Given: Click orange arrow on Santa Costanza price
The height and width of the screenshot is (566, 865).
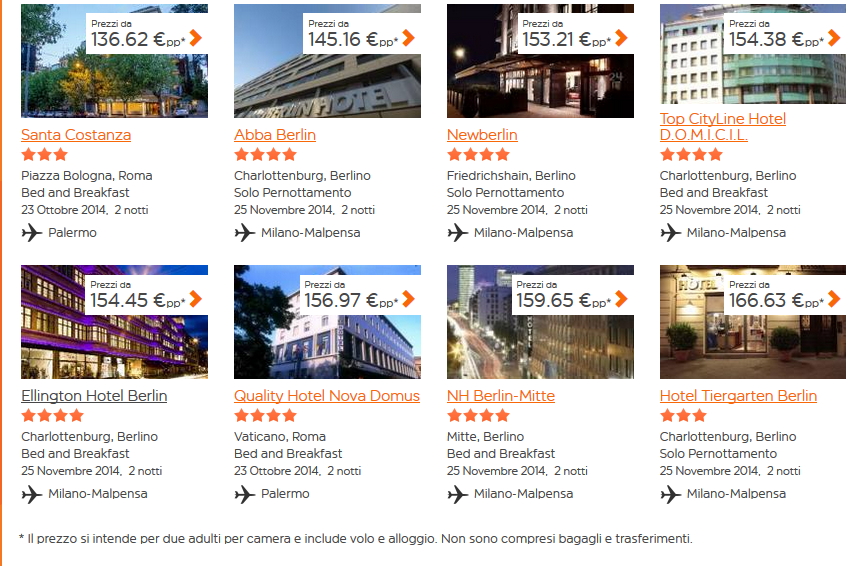Looking at the screenshot, I should point(195,38).
